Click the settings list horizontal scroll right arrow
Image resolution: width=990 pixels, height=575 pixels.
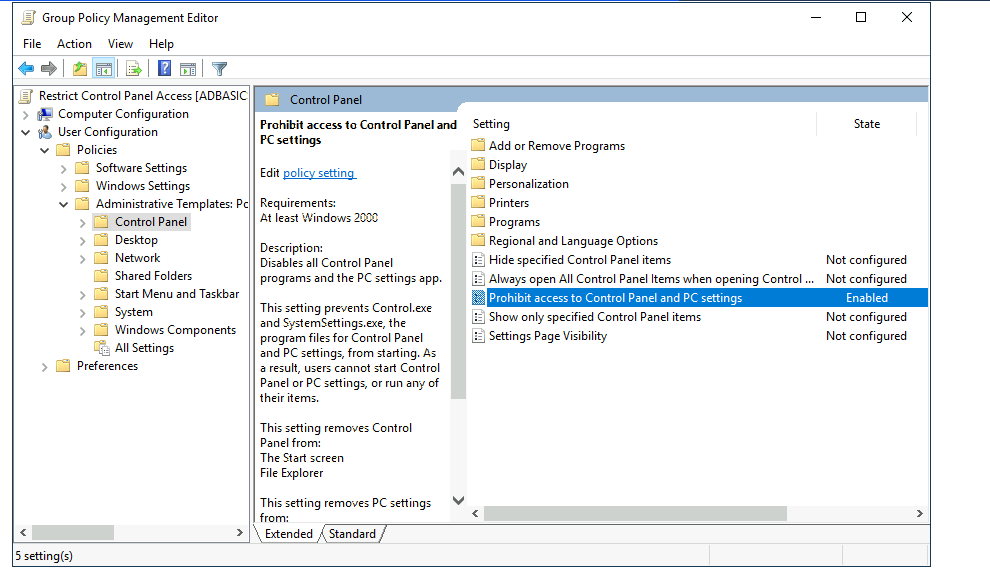click(x=919, y=514)
